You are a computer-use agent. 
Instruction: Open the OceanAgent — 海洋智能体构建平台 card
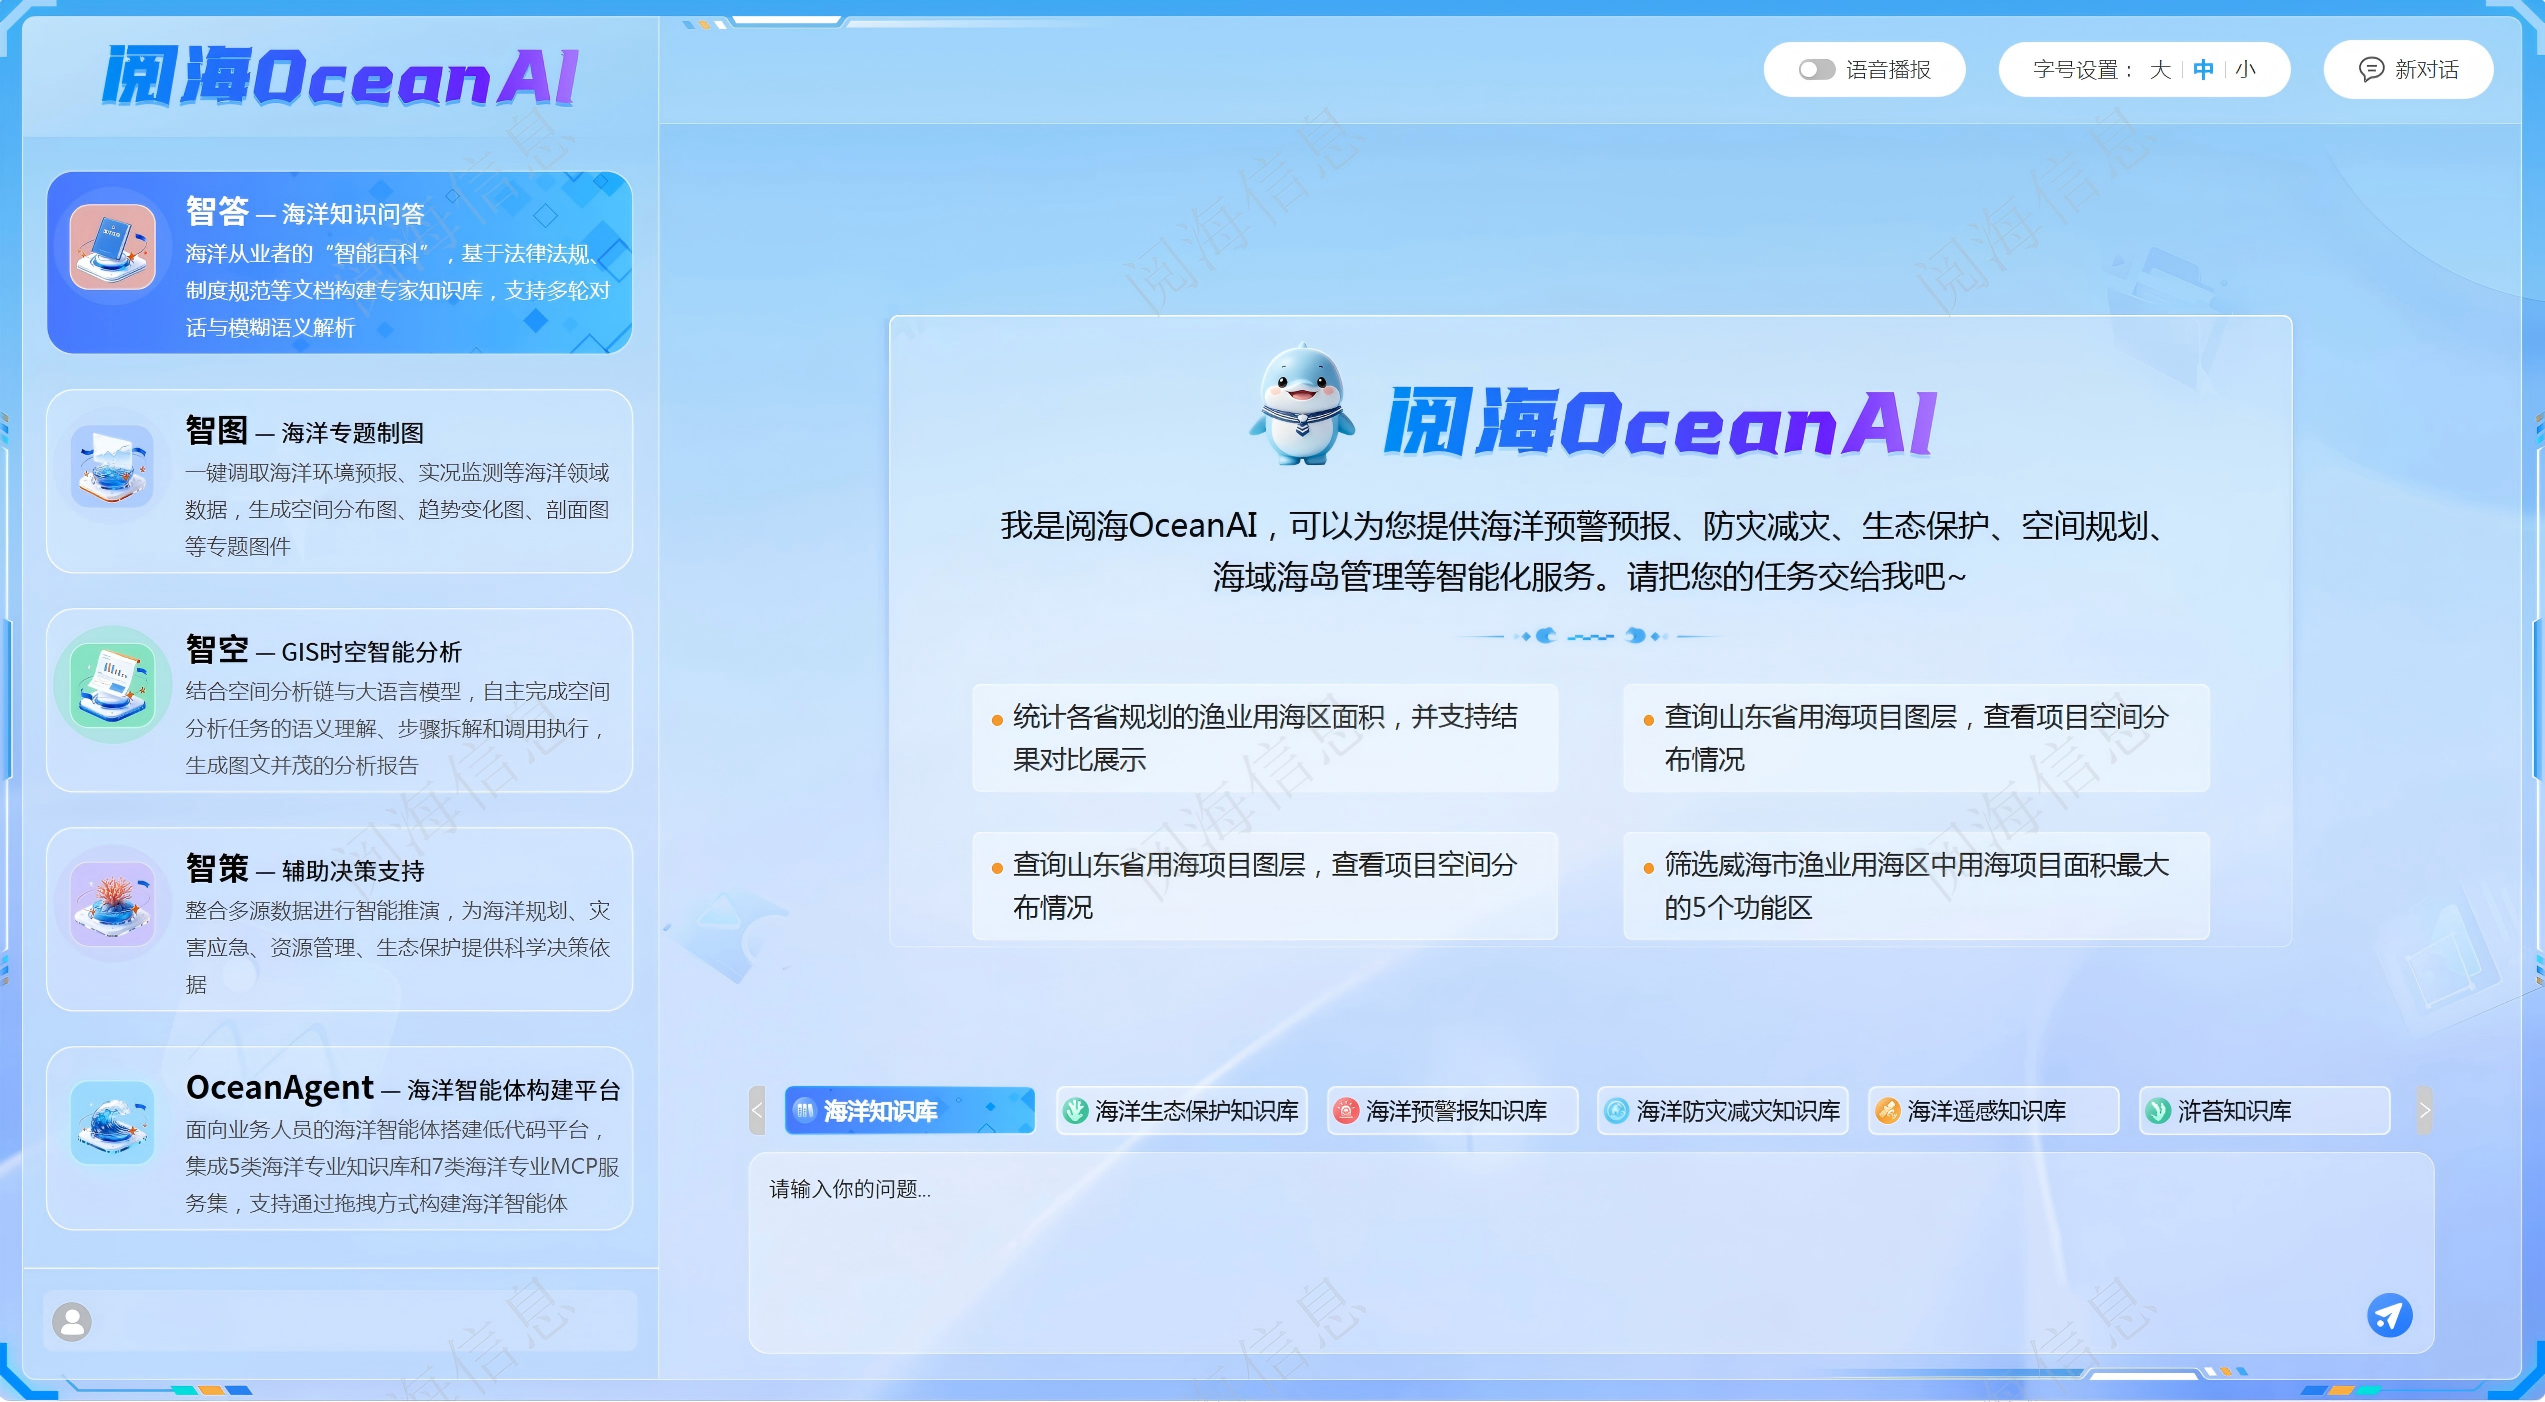(x=339, y=1138)
